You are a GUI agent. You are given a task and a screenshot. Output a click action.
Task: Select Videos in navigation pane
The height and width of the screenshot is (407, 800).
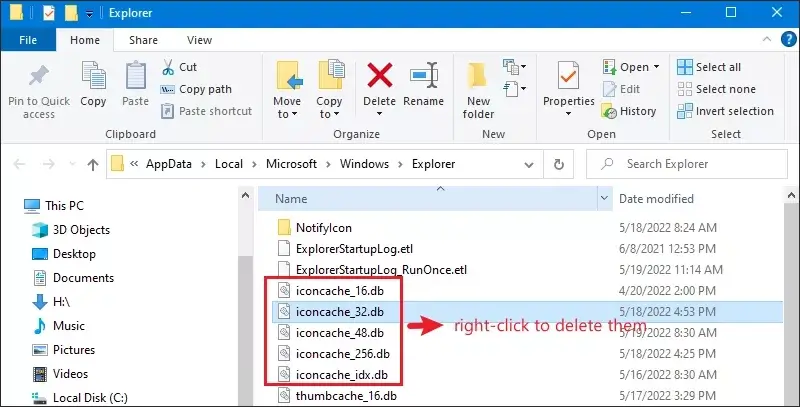tap(60, 374)
